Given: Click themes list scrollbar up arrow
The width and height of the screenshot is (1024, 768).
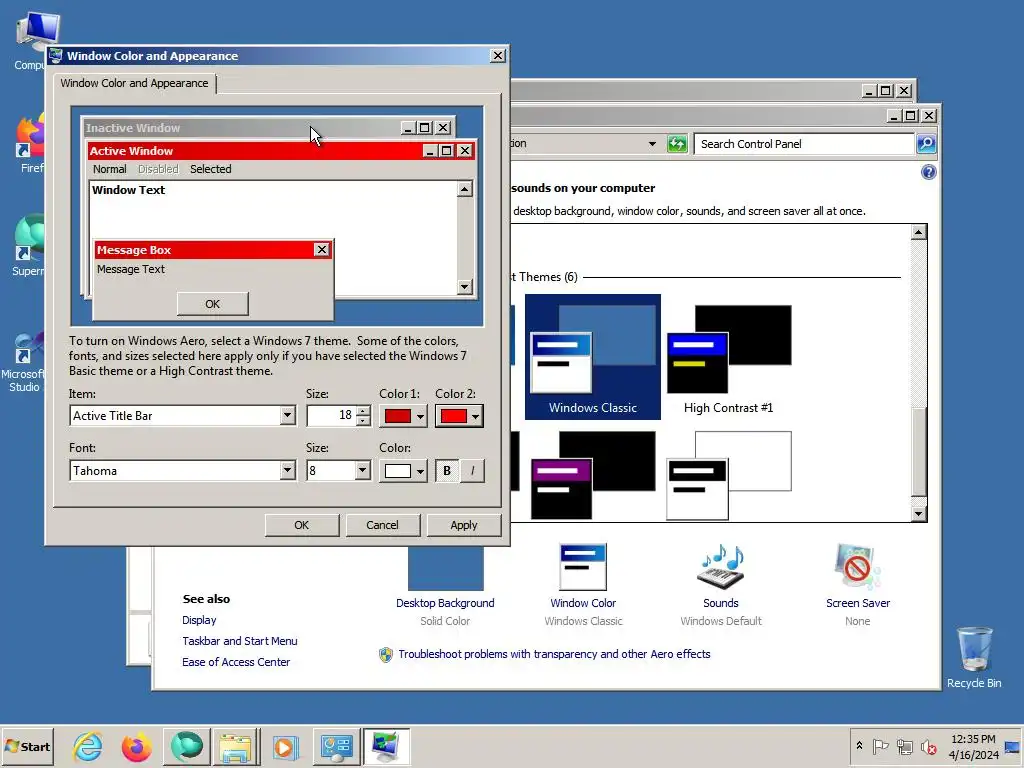Looking at the screenshot, I should [918, 232].
